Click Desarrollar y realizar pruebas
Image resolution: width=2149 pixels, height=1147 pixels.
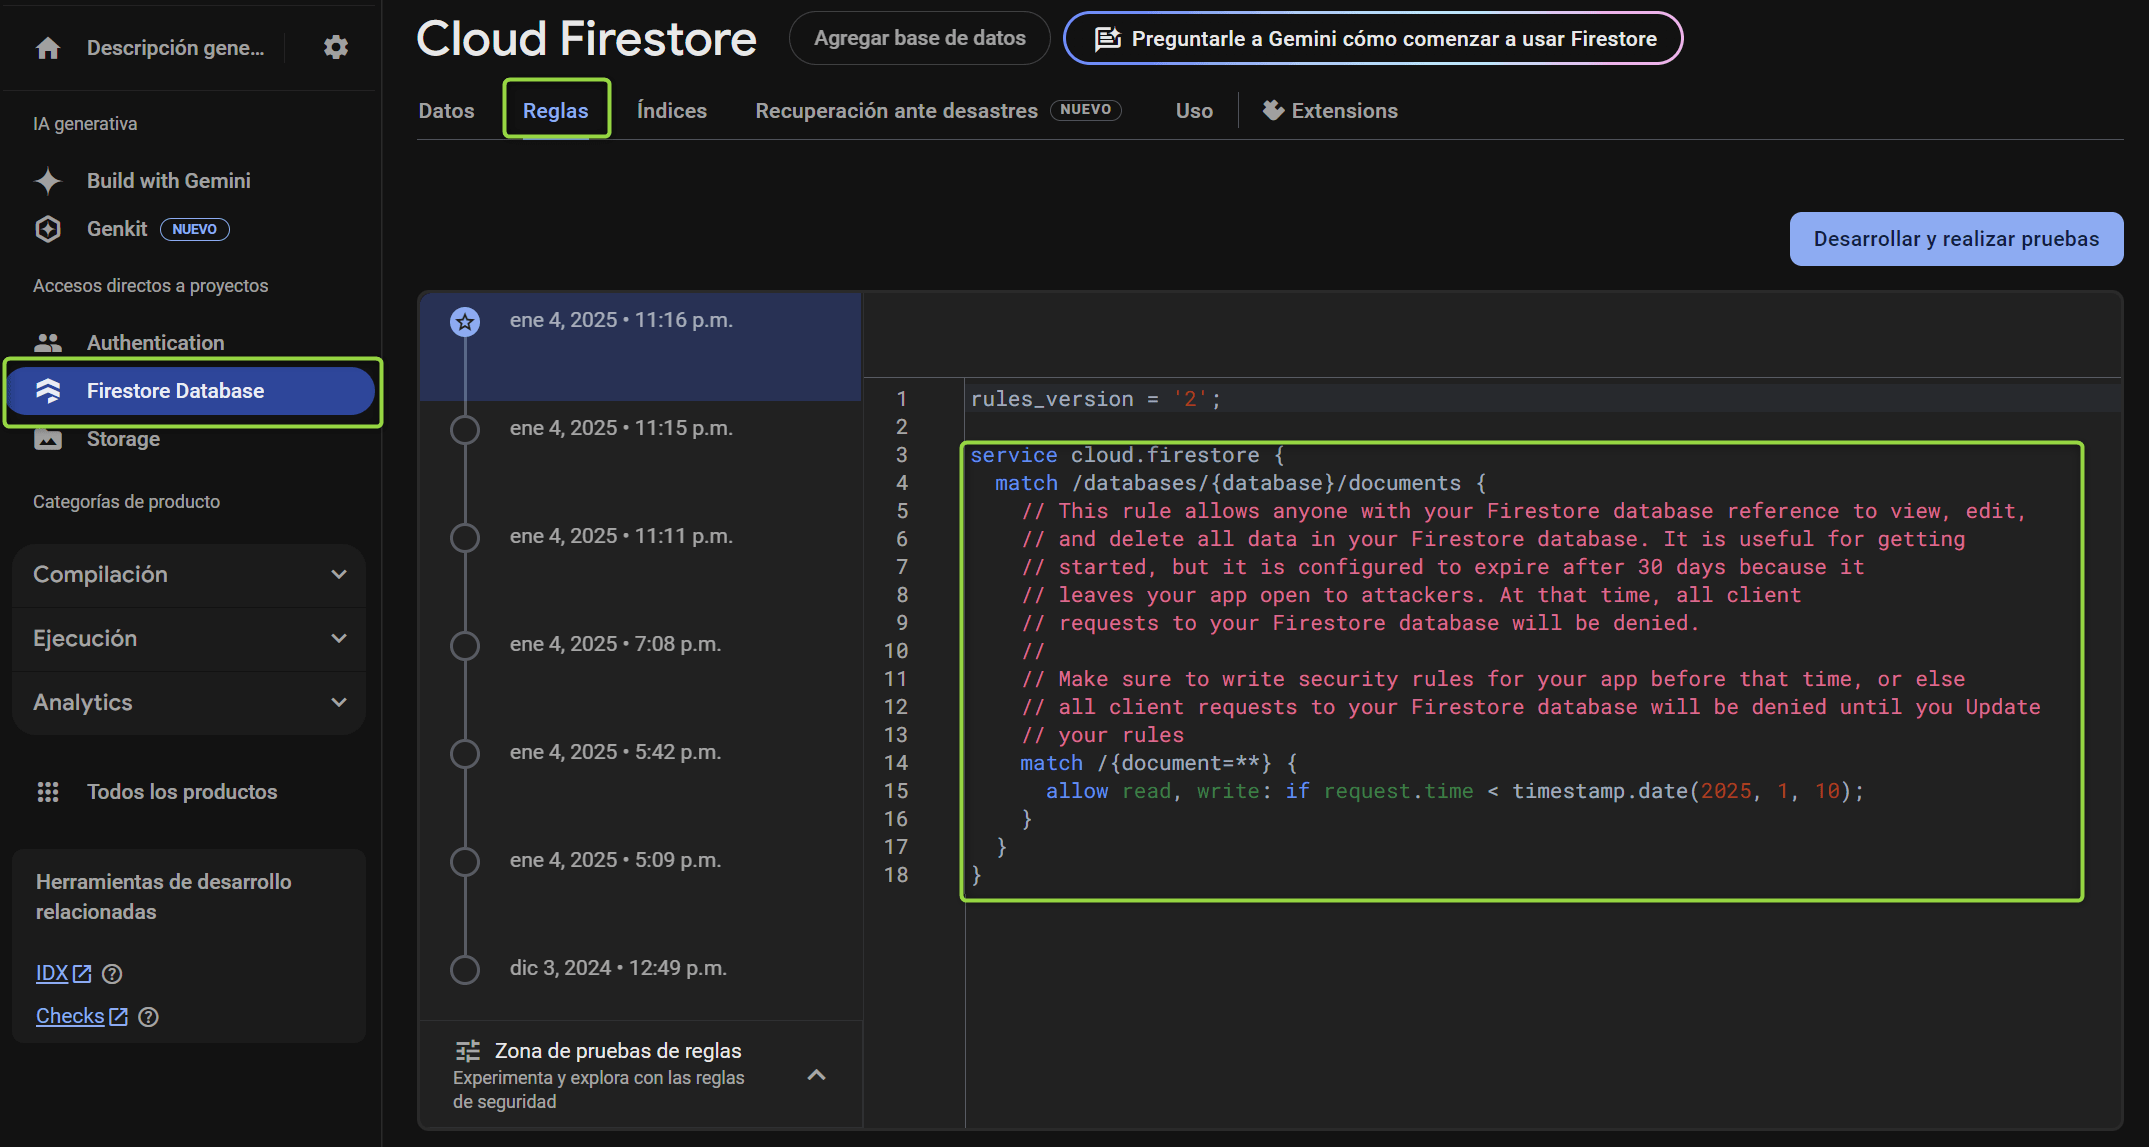1956,239
